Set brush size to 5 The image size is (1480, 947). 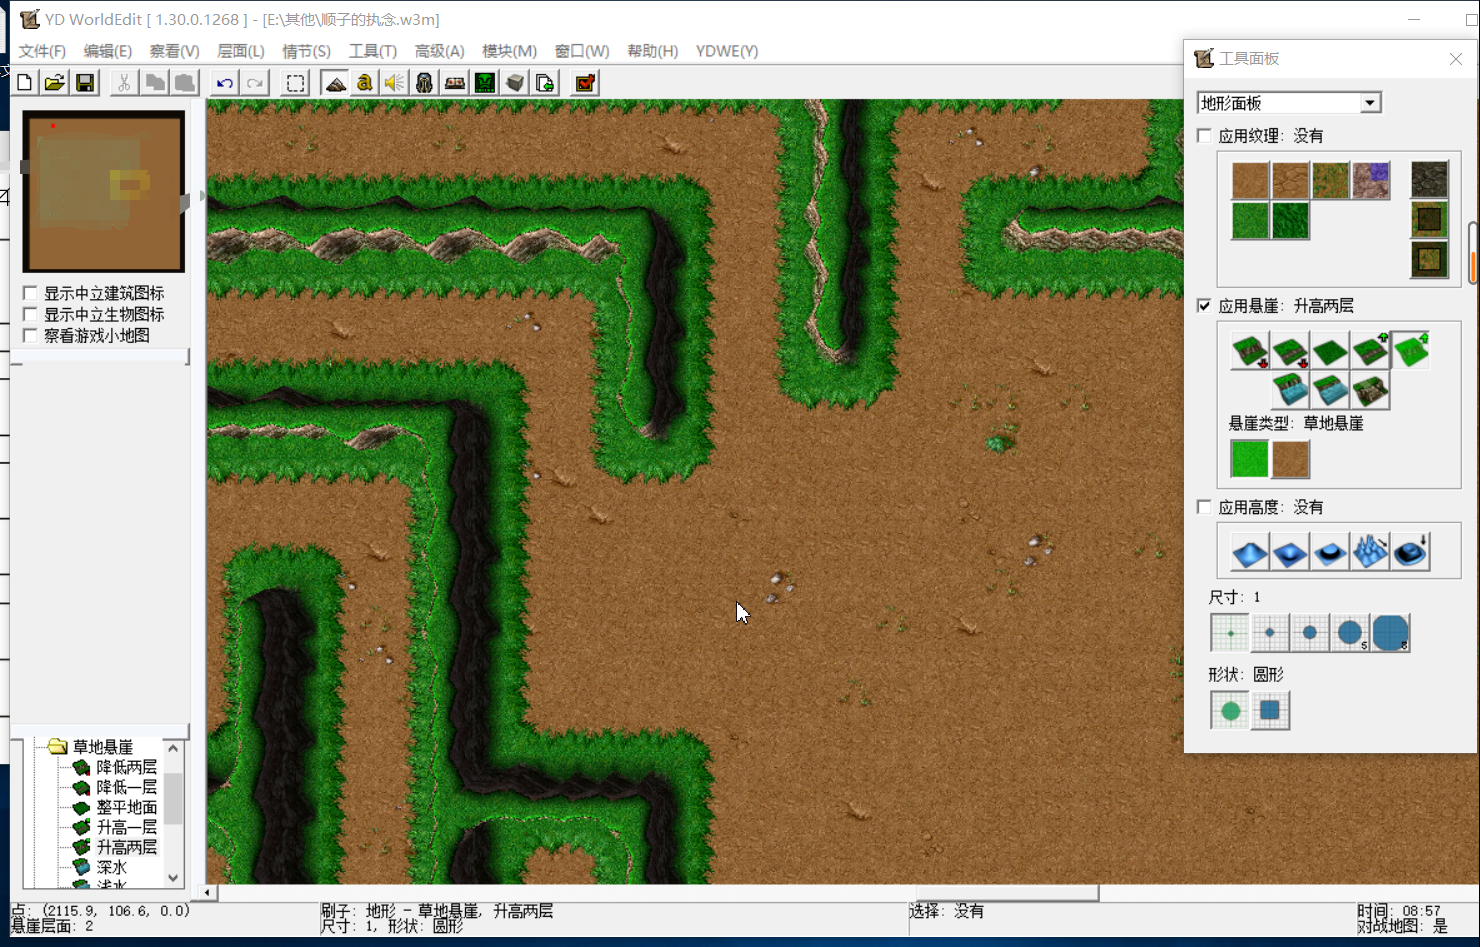click(1350, 633)
